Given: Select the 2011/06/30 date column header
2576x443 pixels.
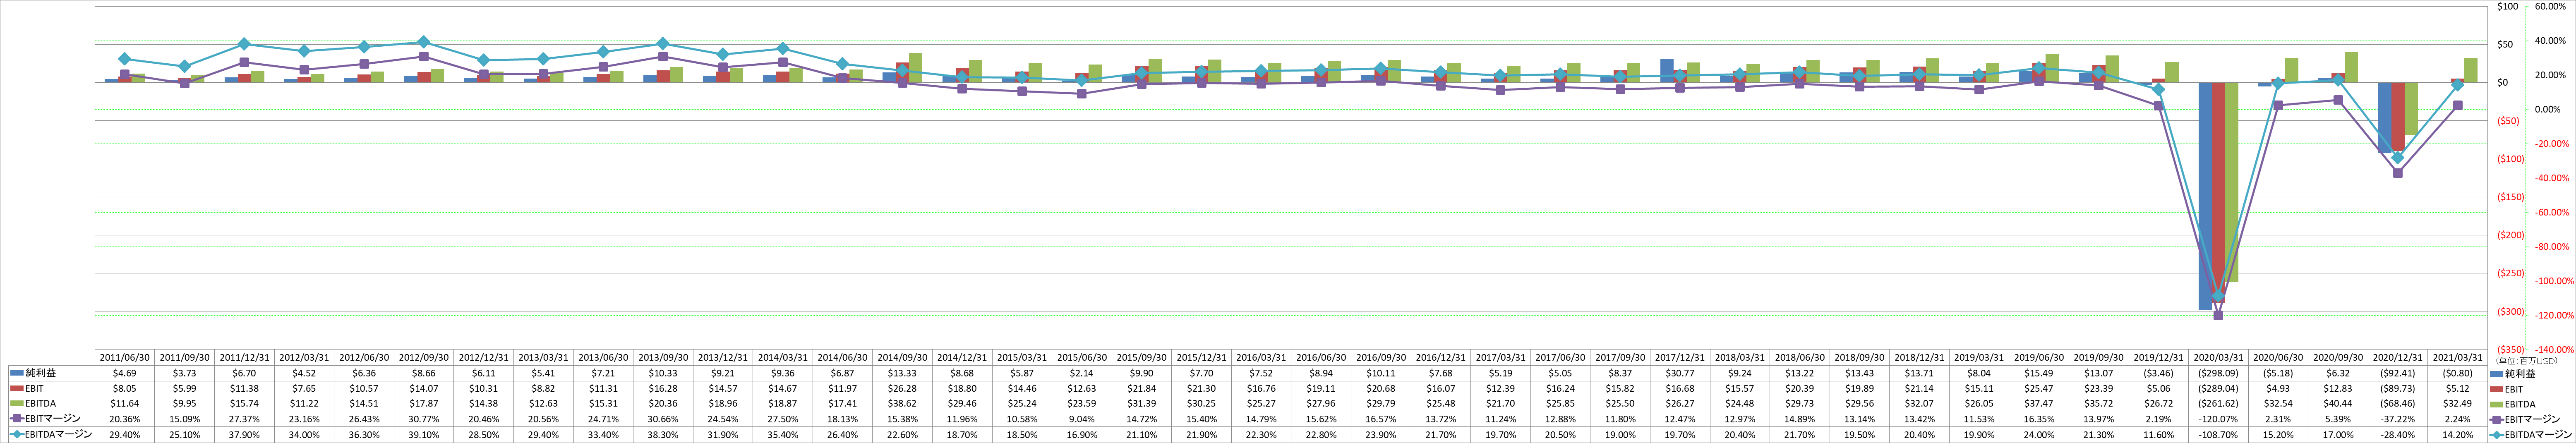Looking at the screenshot, I should (125, 357).
